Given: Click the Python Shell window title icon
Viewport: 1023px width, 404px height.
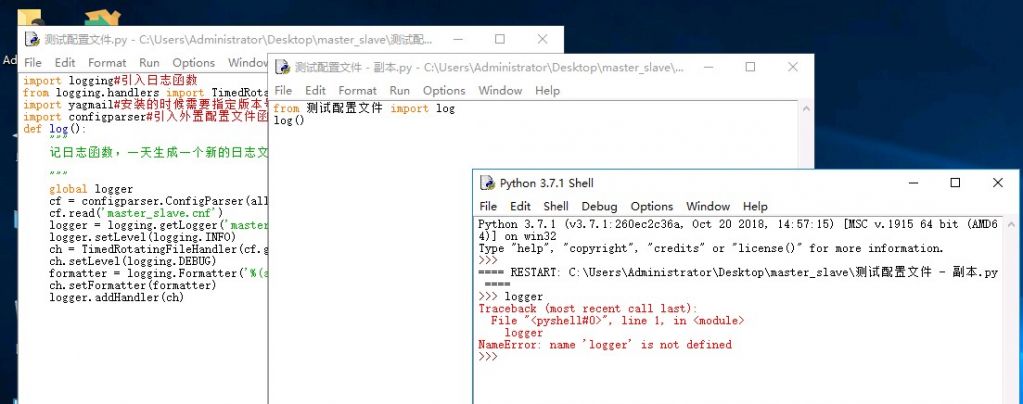Looking at the screenshot, I should pyautogui.click(x=487, y=183).
